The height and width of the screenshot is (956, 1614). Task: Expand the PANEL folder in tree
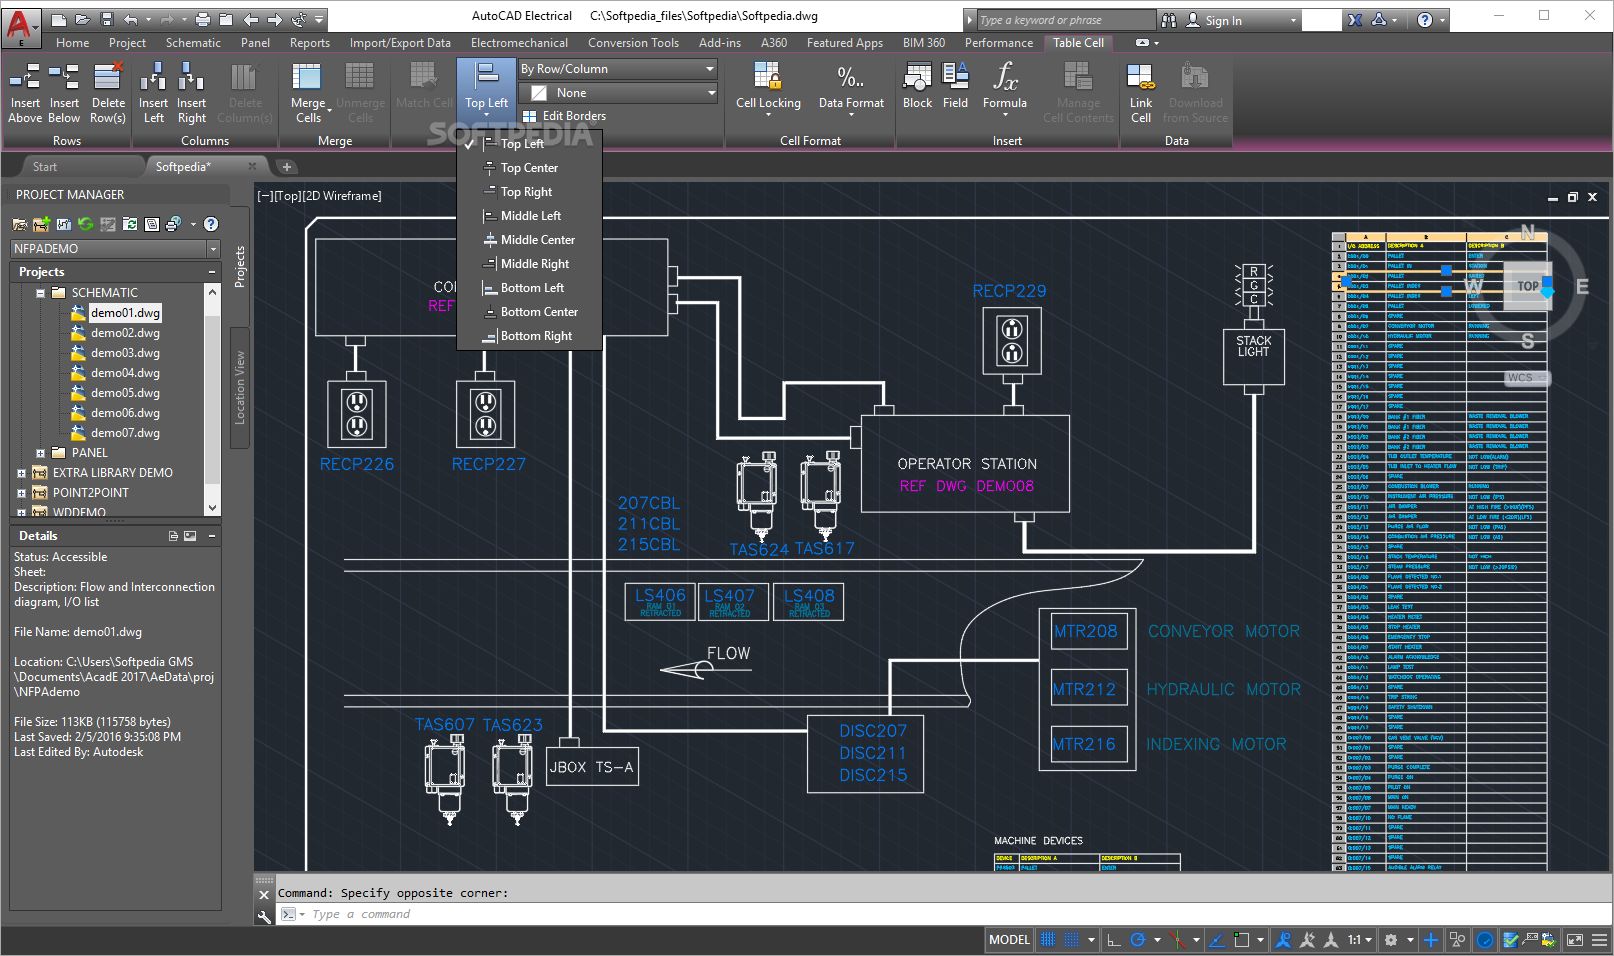40,453
